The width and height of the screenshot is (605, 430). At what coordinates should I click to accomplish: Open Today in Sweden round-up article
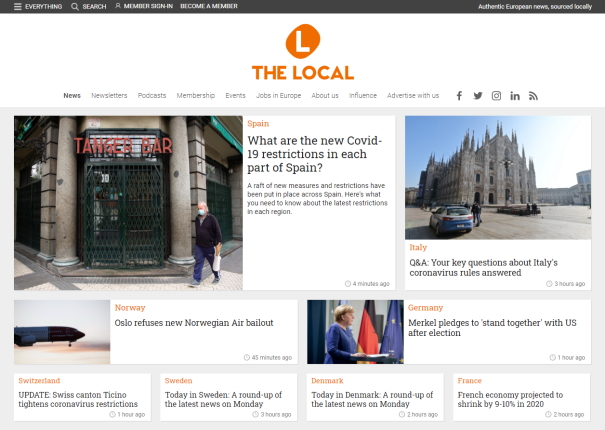tap(223, 400)
